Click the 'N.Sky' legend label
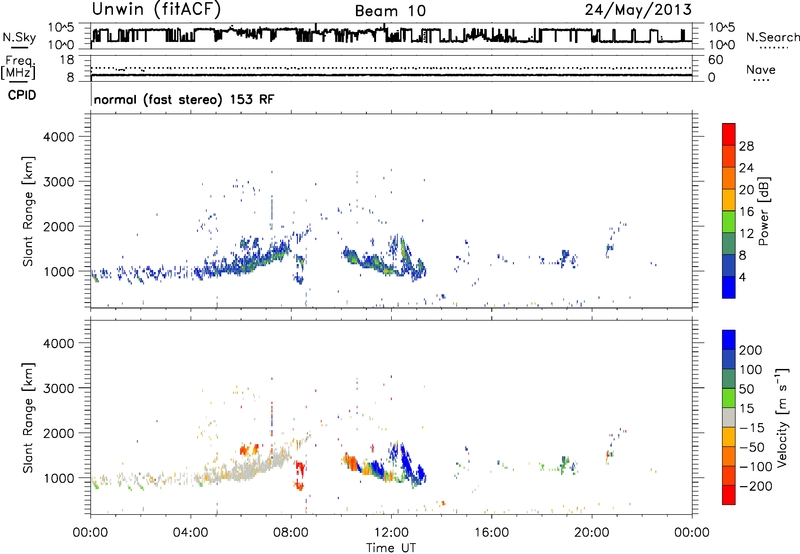The width and height of the screenshot is (800, 554). tap(19, 37)
